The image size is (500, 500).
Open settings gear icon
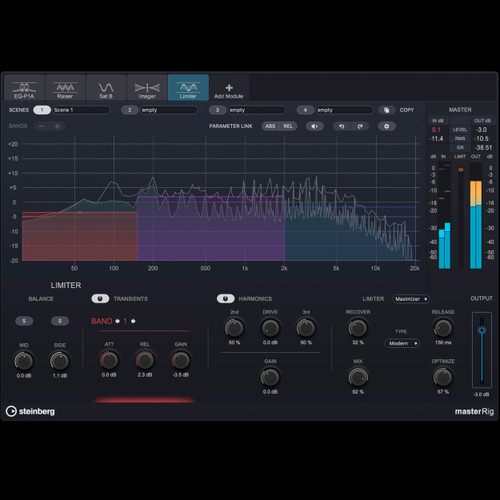click(387, 126)
